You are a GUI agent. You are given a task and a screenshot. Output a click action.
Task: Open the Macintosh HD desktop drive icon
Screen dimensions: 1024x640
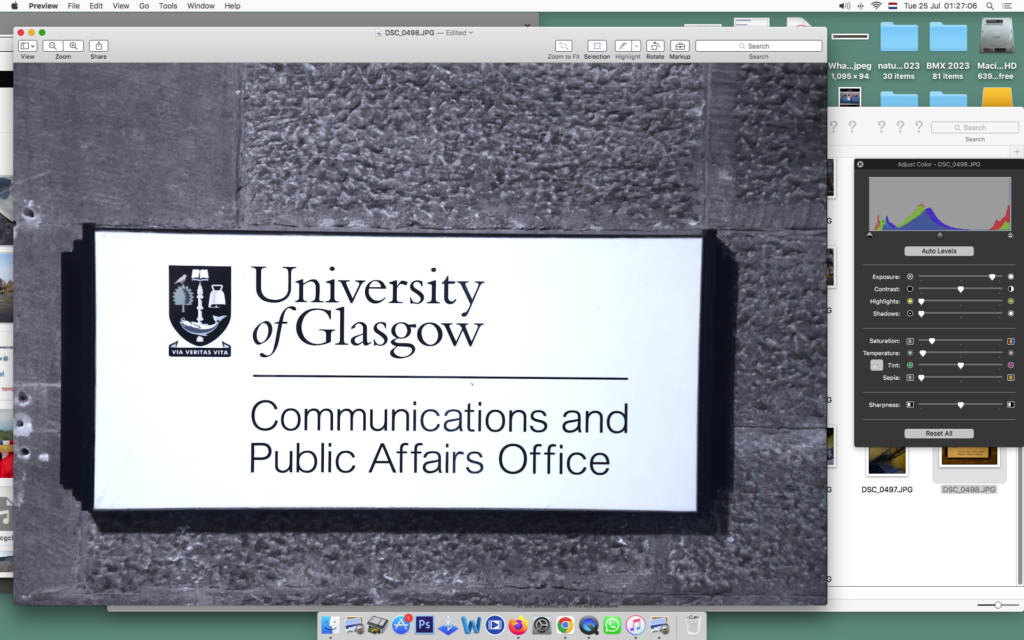(x=997, y=36)
